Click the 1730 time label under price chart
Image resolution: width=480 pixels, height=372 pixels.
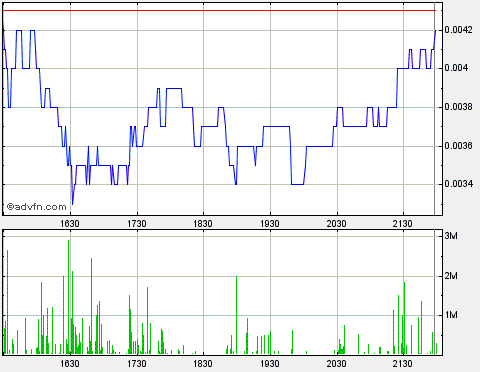click(x=137, y=224)
